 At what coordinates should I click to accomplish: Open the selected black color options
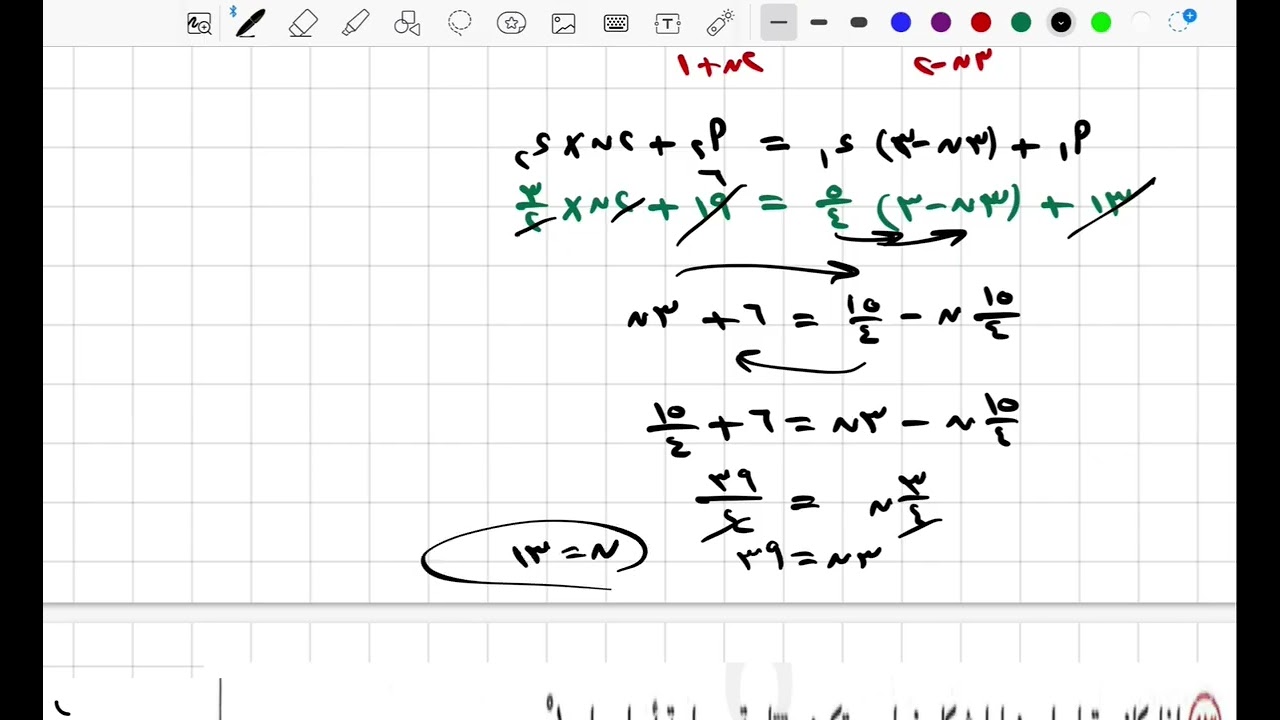pyautogui.click(x=1061, y=22)
